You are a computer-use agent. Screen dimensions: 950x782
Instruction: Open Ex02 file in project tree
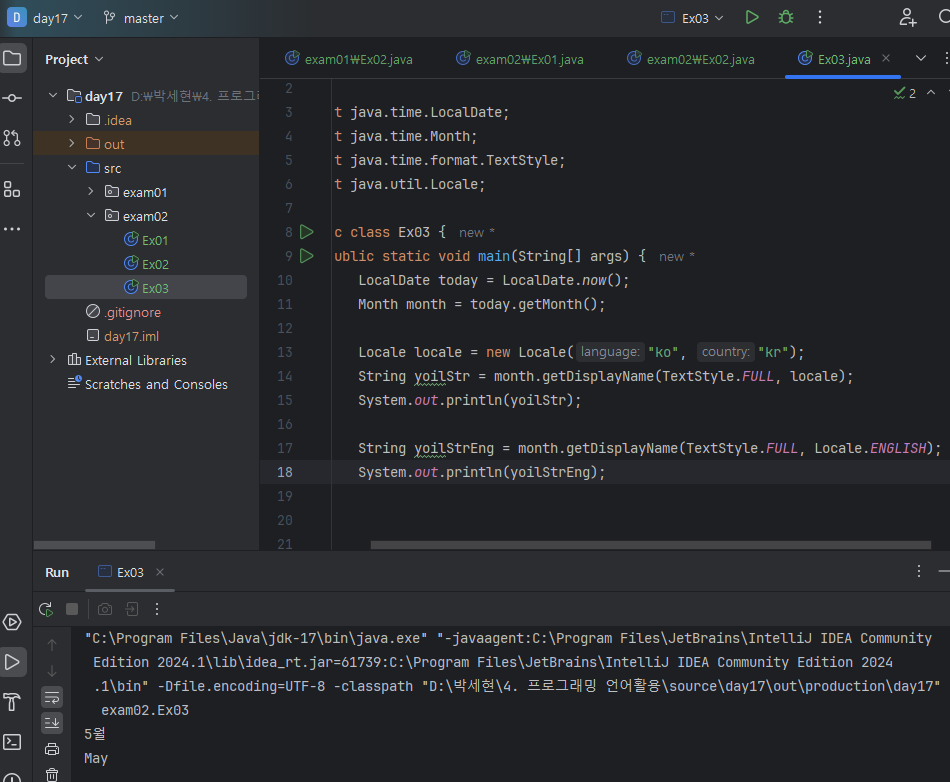(x=154, y=264)
